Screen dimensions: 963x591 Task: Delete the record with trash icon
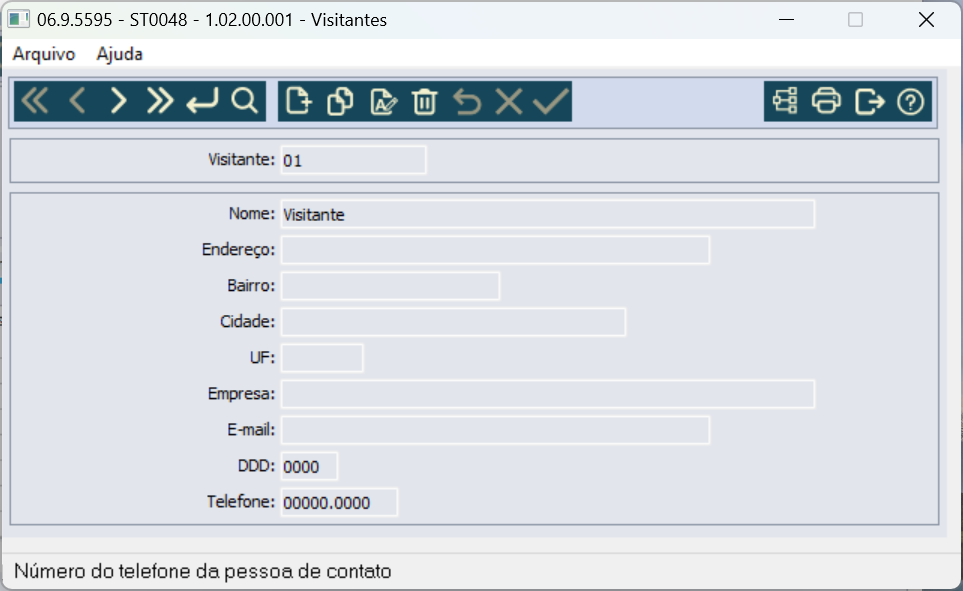[424, 101]
